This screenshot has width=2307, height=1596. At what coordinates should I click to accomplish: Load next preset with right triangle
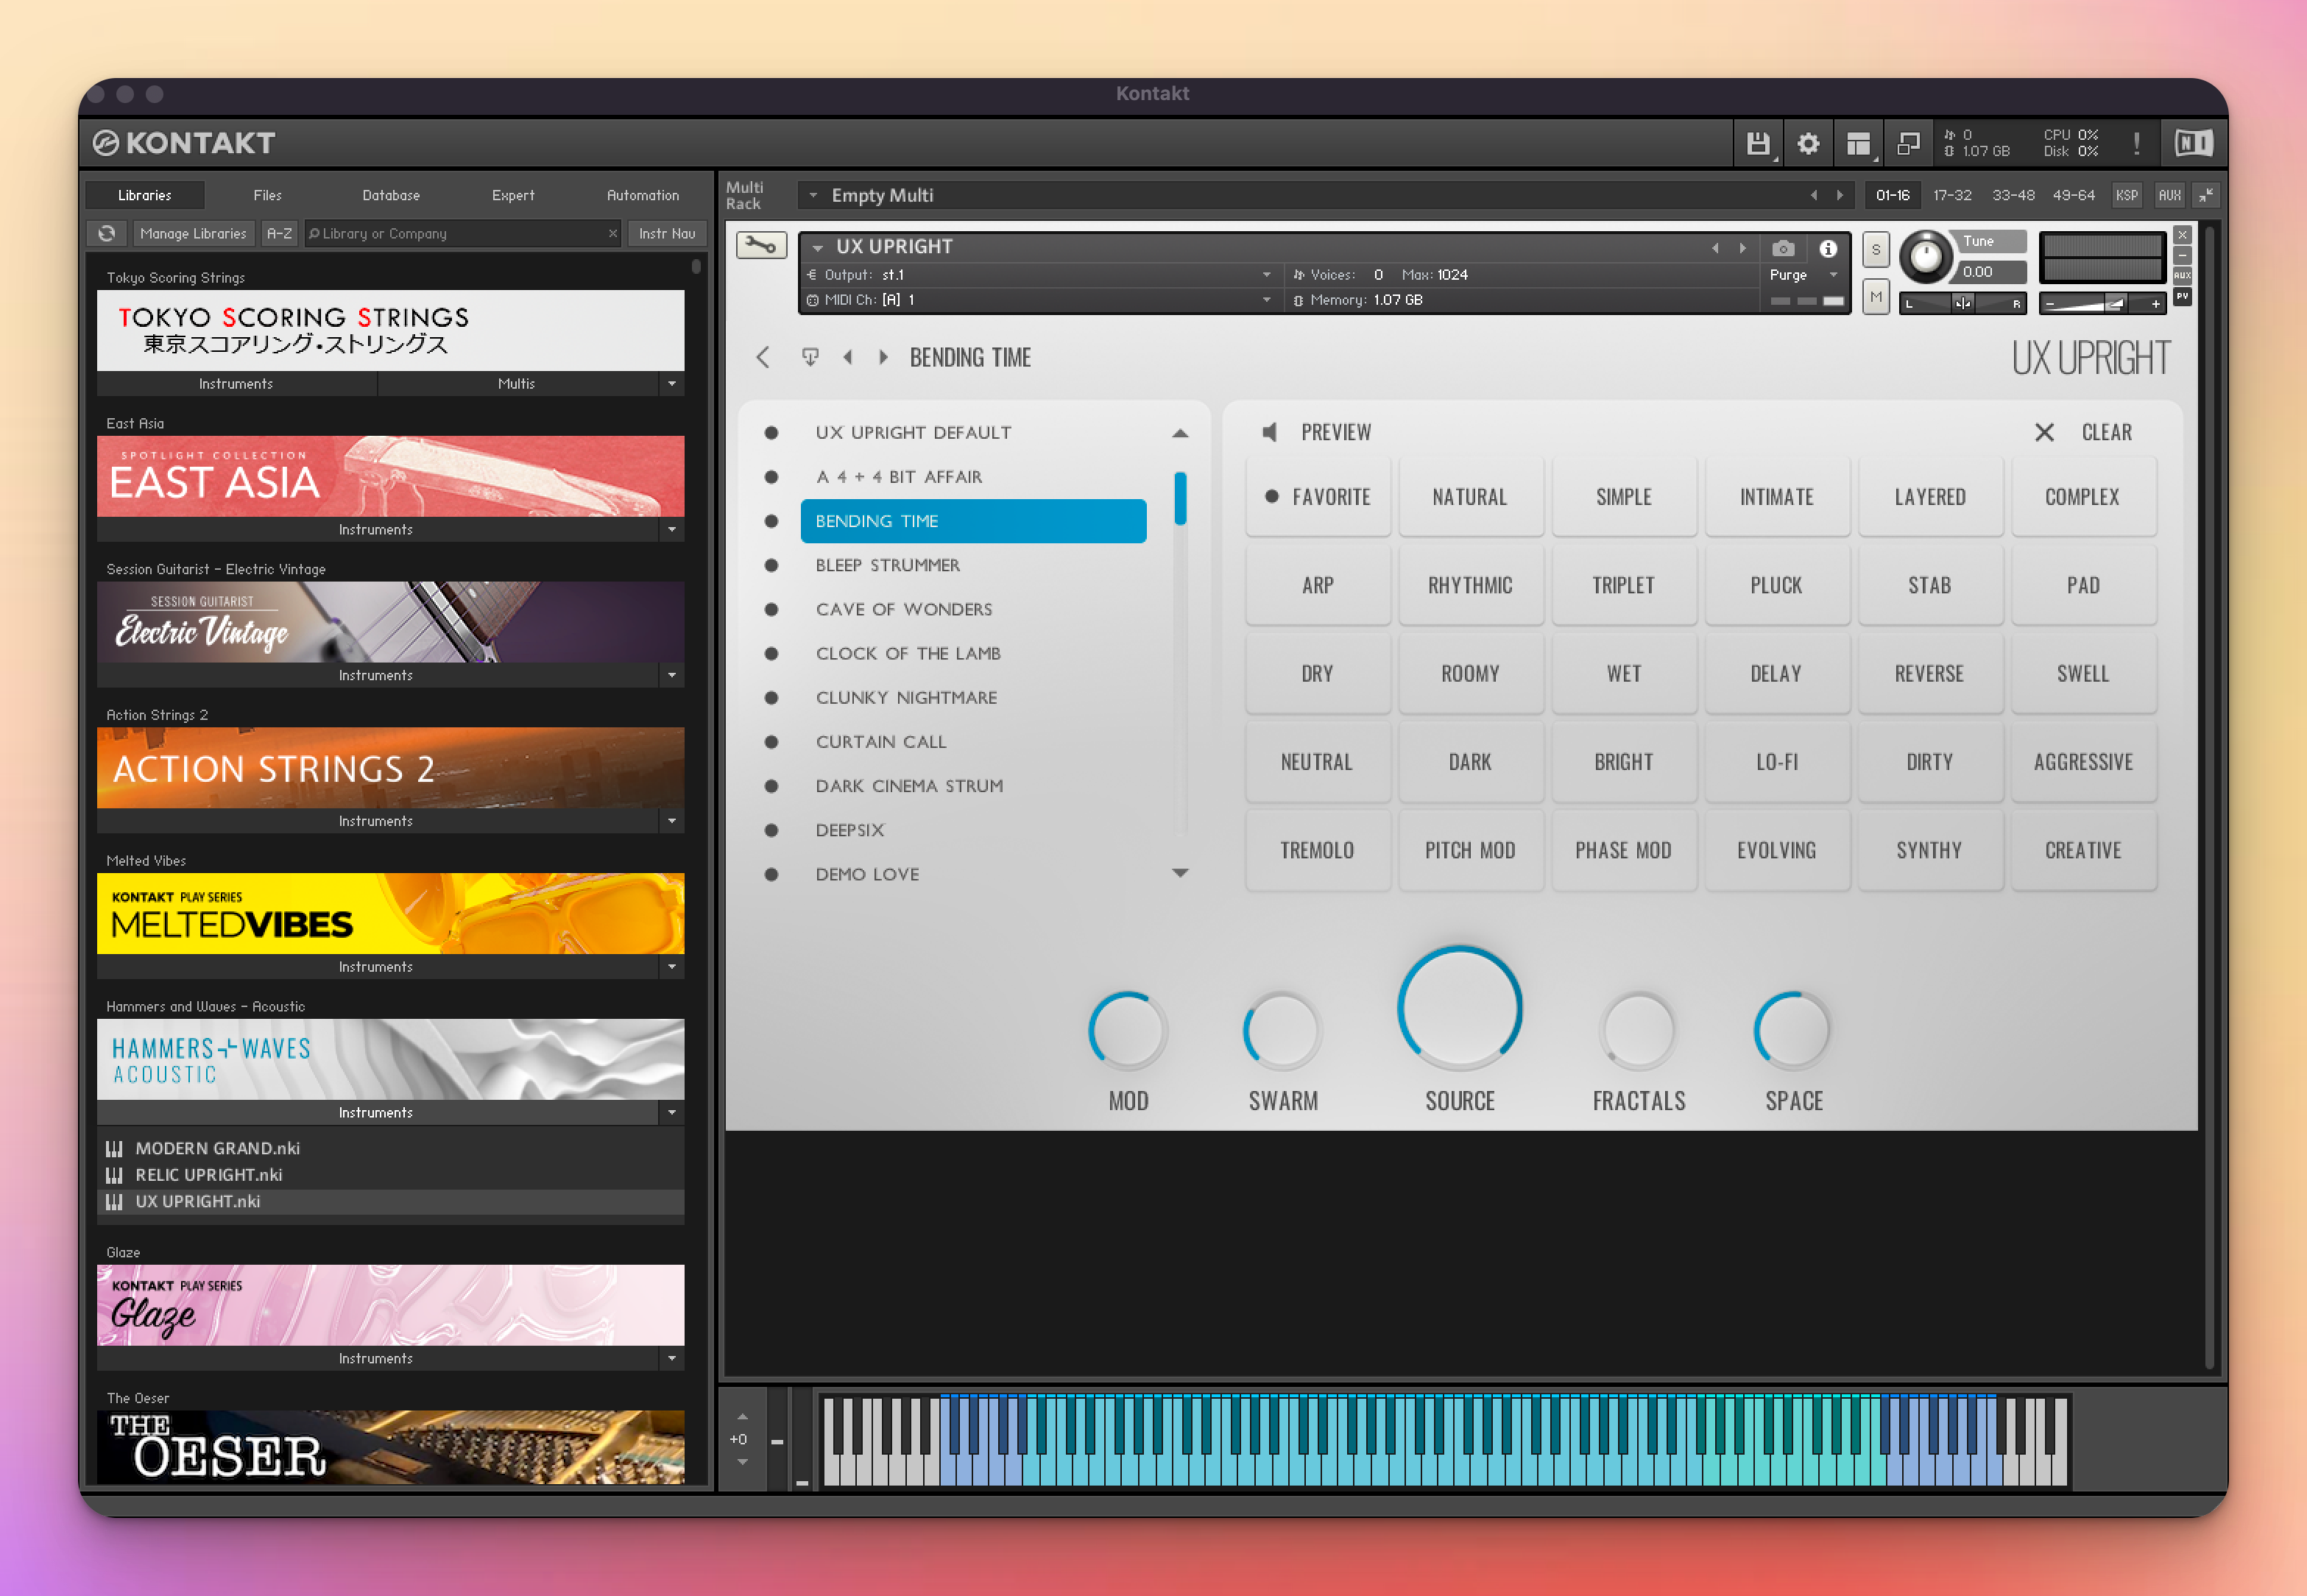click(883, 357)
